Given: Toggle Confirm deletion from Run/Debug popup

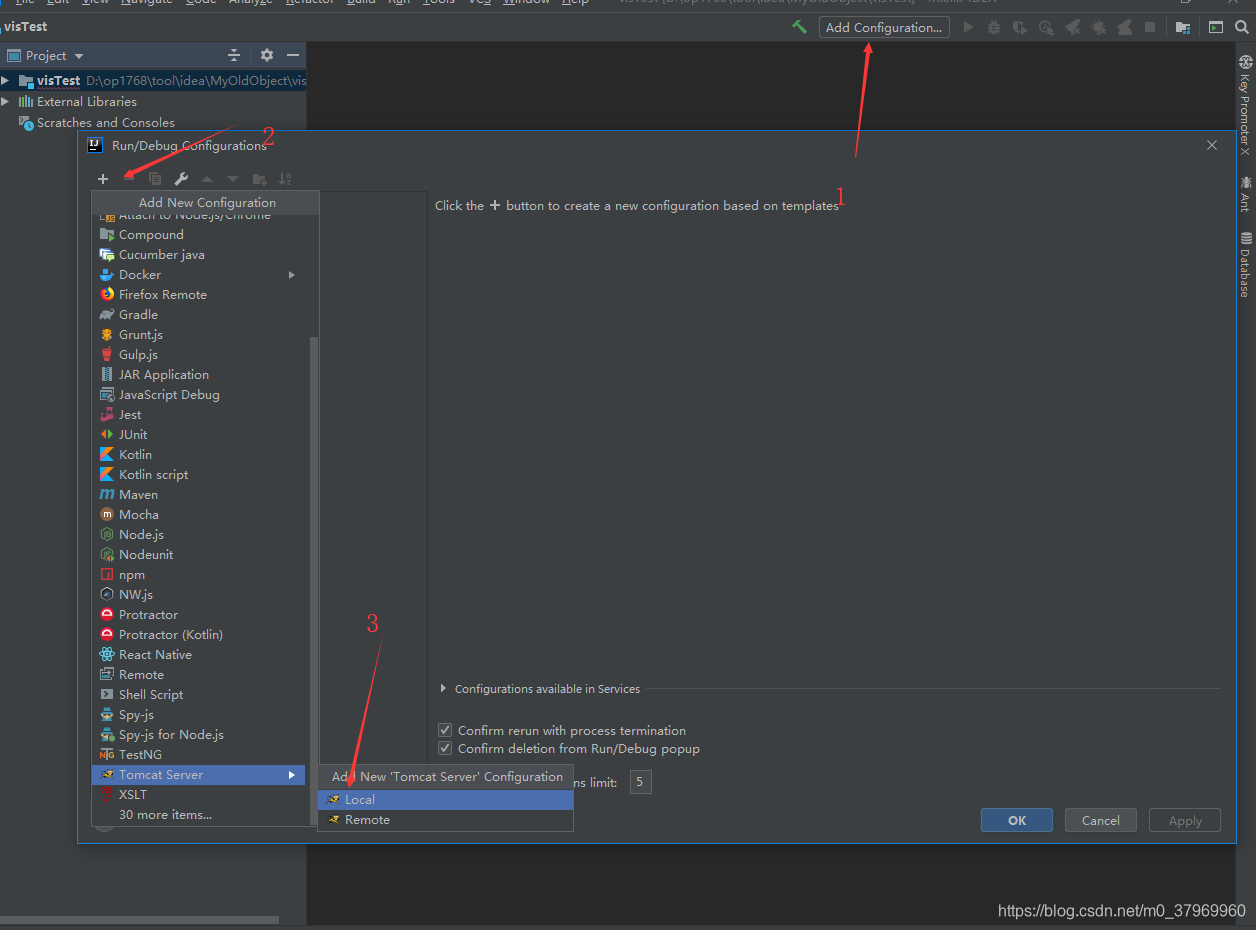Looking at the screenshot, I should point(445,748).
